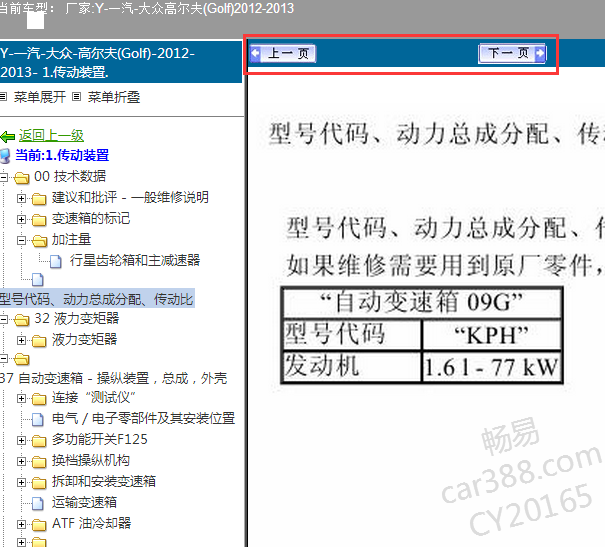
Task: Click the 液力变矩器 subfolder icon
Action: (x=39, y=341)
